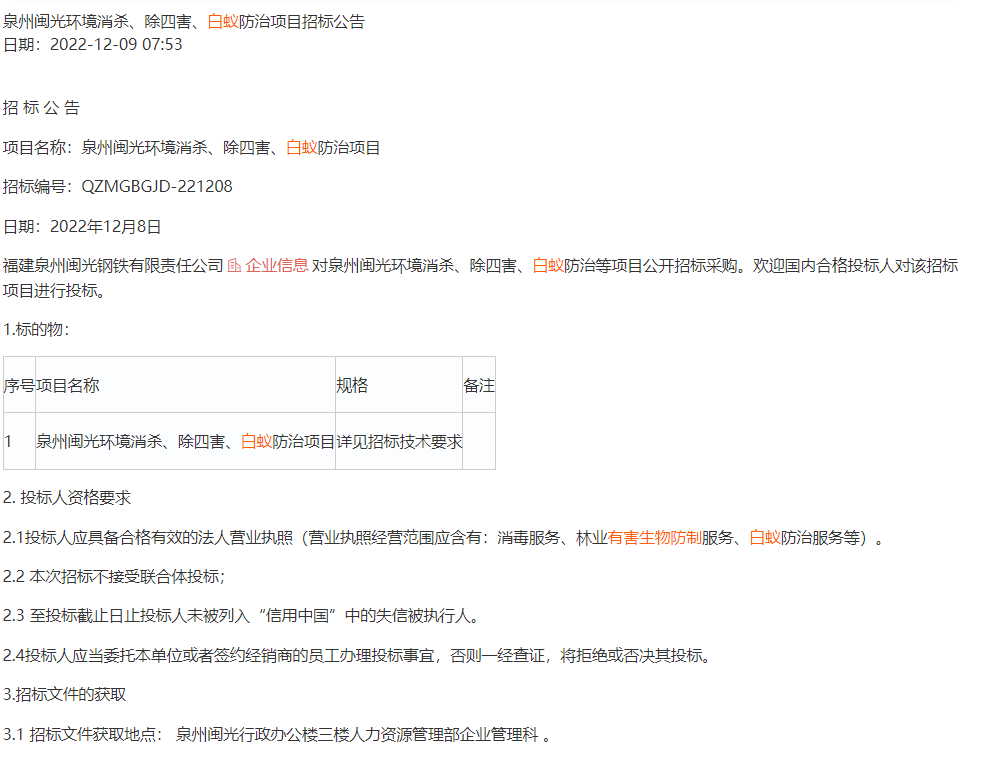Open the 有害生物防制 highlighted link
Screen dimensions: 998x759
coord(654,537)
